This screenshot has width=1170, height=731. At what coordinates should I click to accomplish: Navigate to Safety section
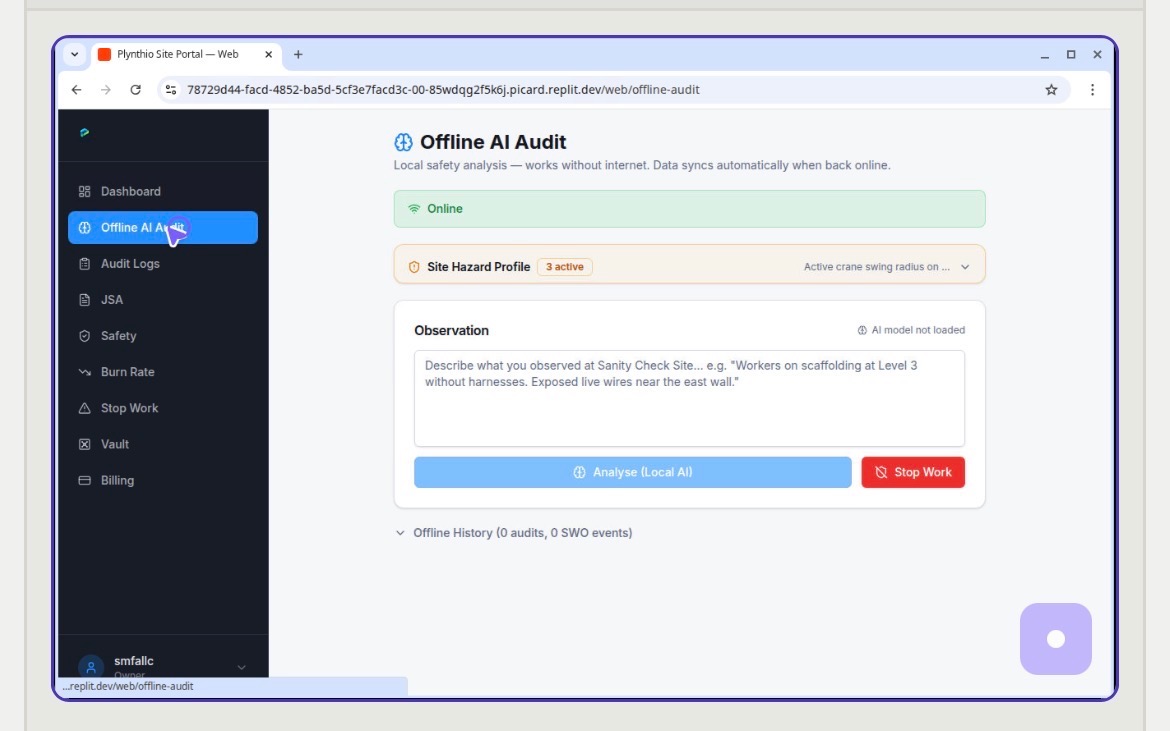click(x=163, y=336)
